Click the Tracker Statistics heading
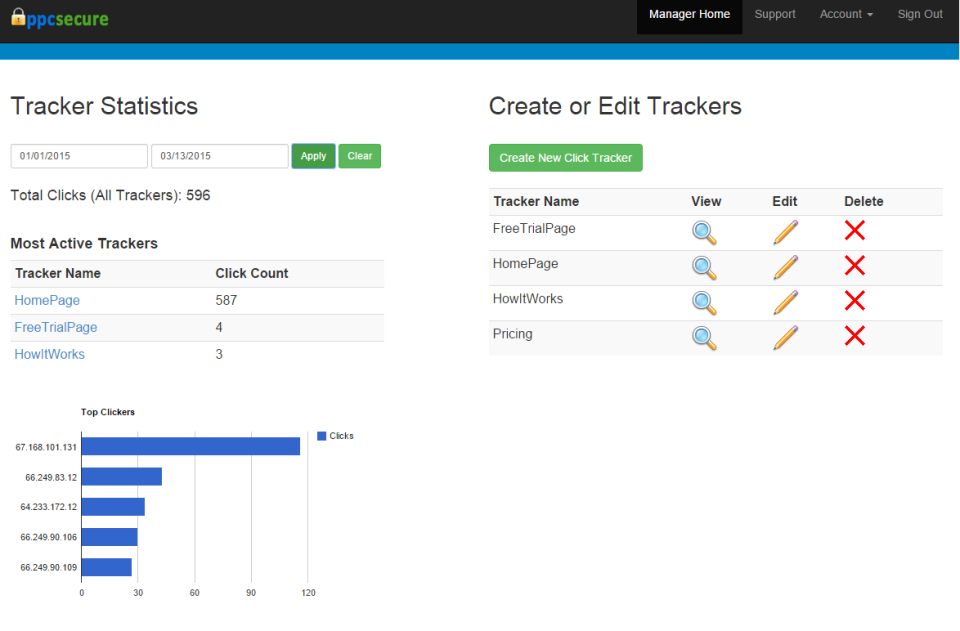This screenshot has height=631, width=960. point(104,106)
